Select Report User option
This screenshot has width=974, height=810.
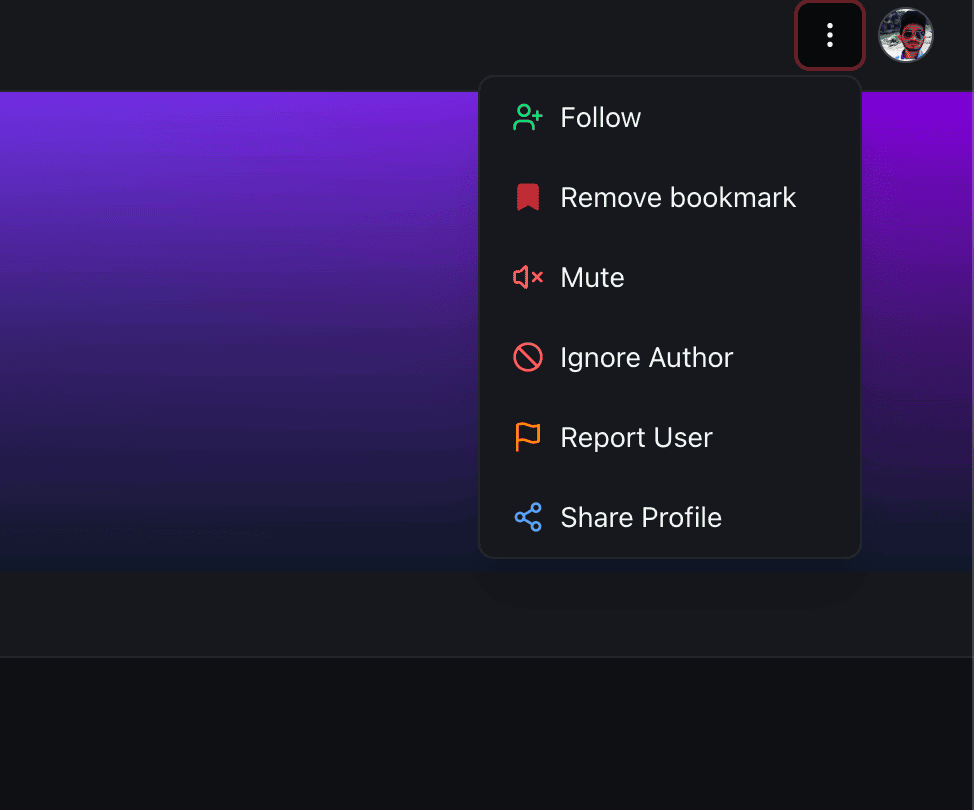tap(670, 437)
